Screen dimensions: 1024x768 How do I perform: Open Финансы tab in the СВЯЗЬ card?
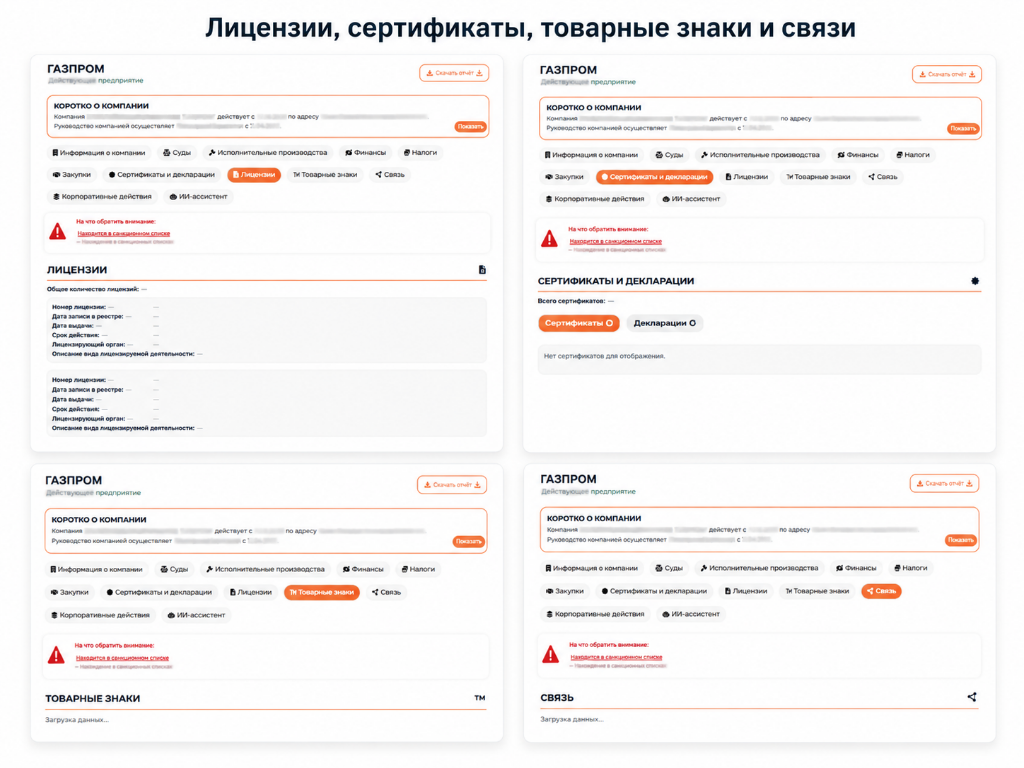click(x=856, y=568)
